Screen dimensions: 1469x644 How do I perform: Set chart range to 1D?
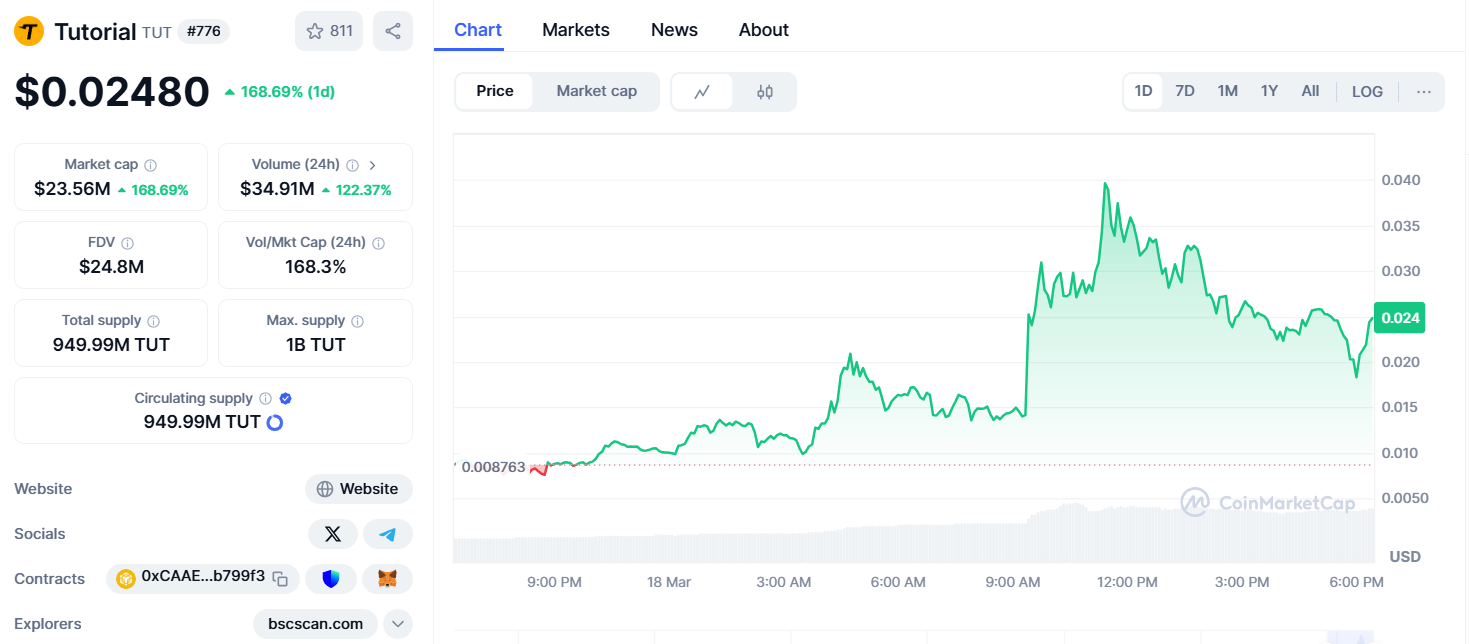click(x=1143, y=91)
